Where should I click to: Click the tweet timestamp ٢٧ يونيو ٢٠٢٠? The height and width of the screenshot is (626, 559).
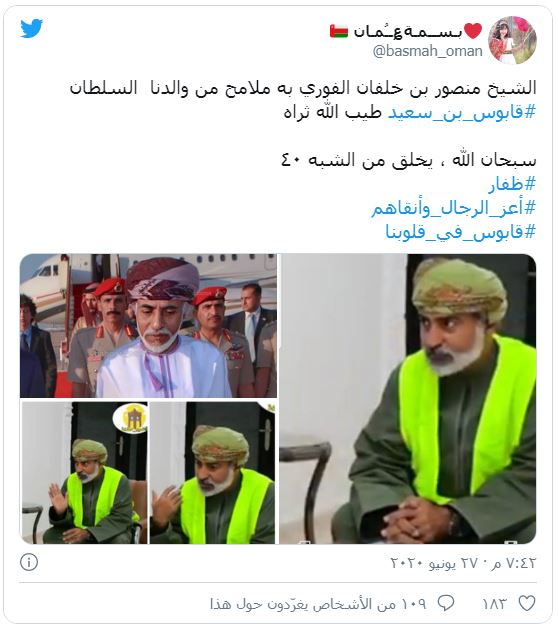coord(463,563)
